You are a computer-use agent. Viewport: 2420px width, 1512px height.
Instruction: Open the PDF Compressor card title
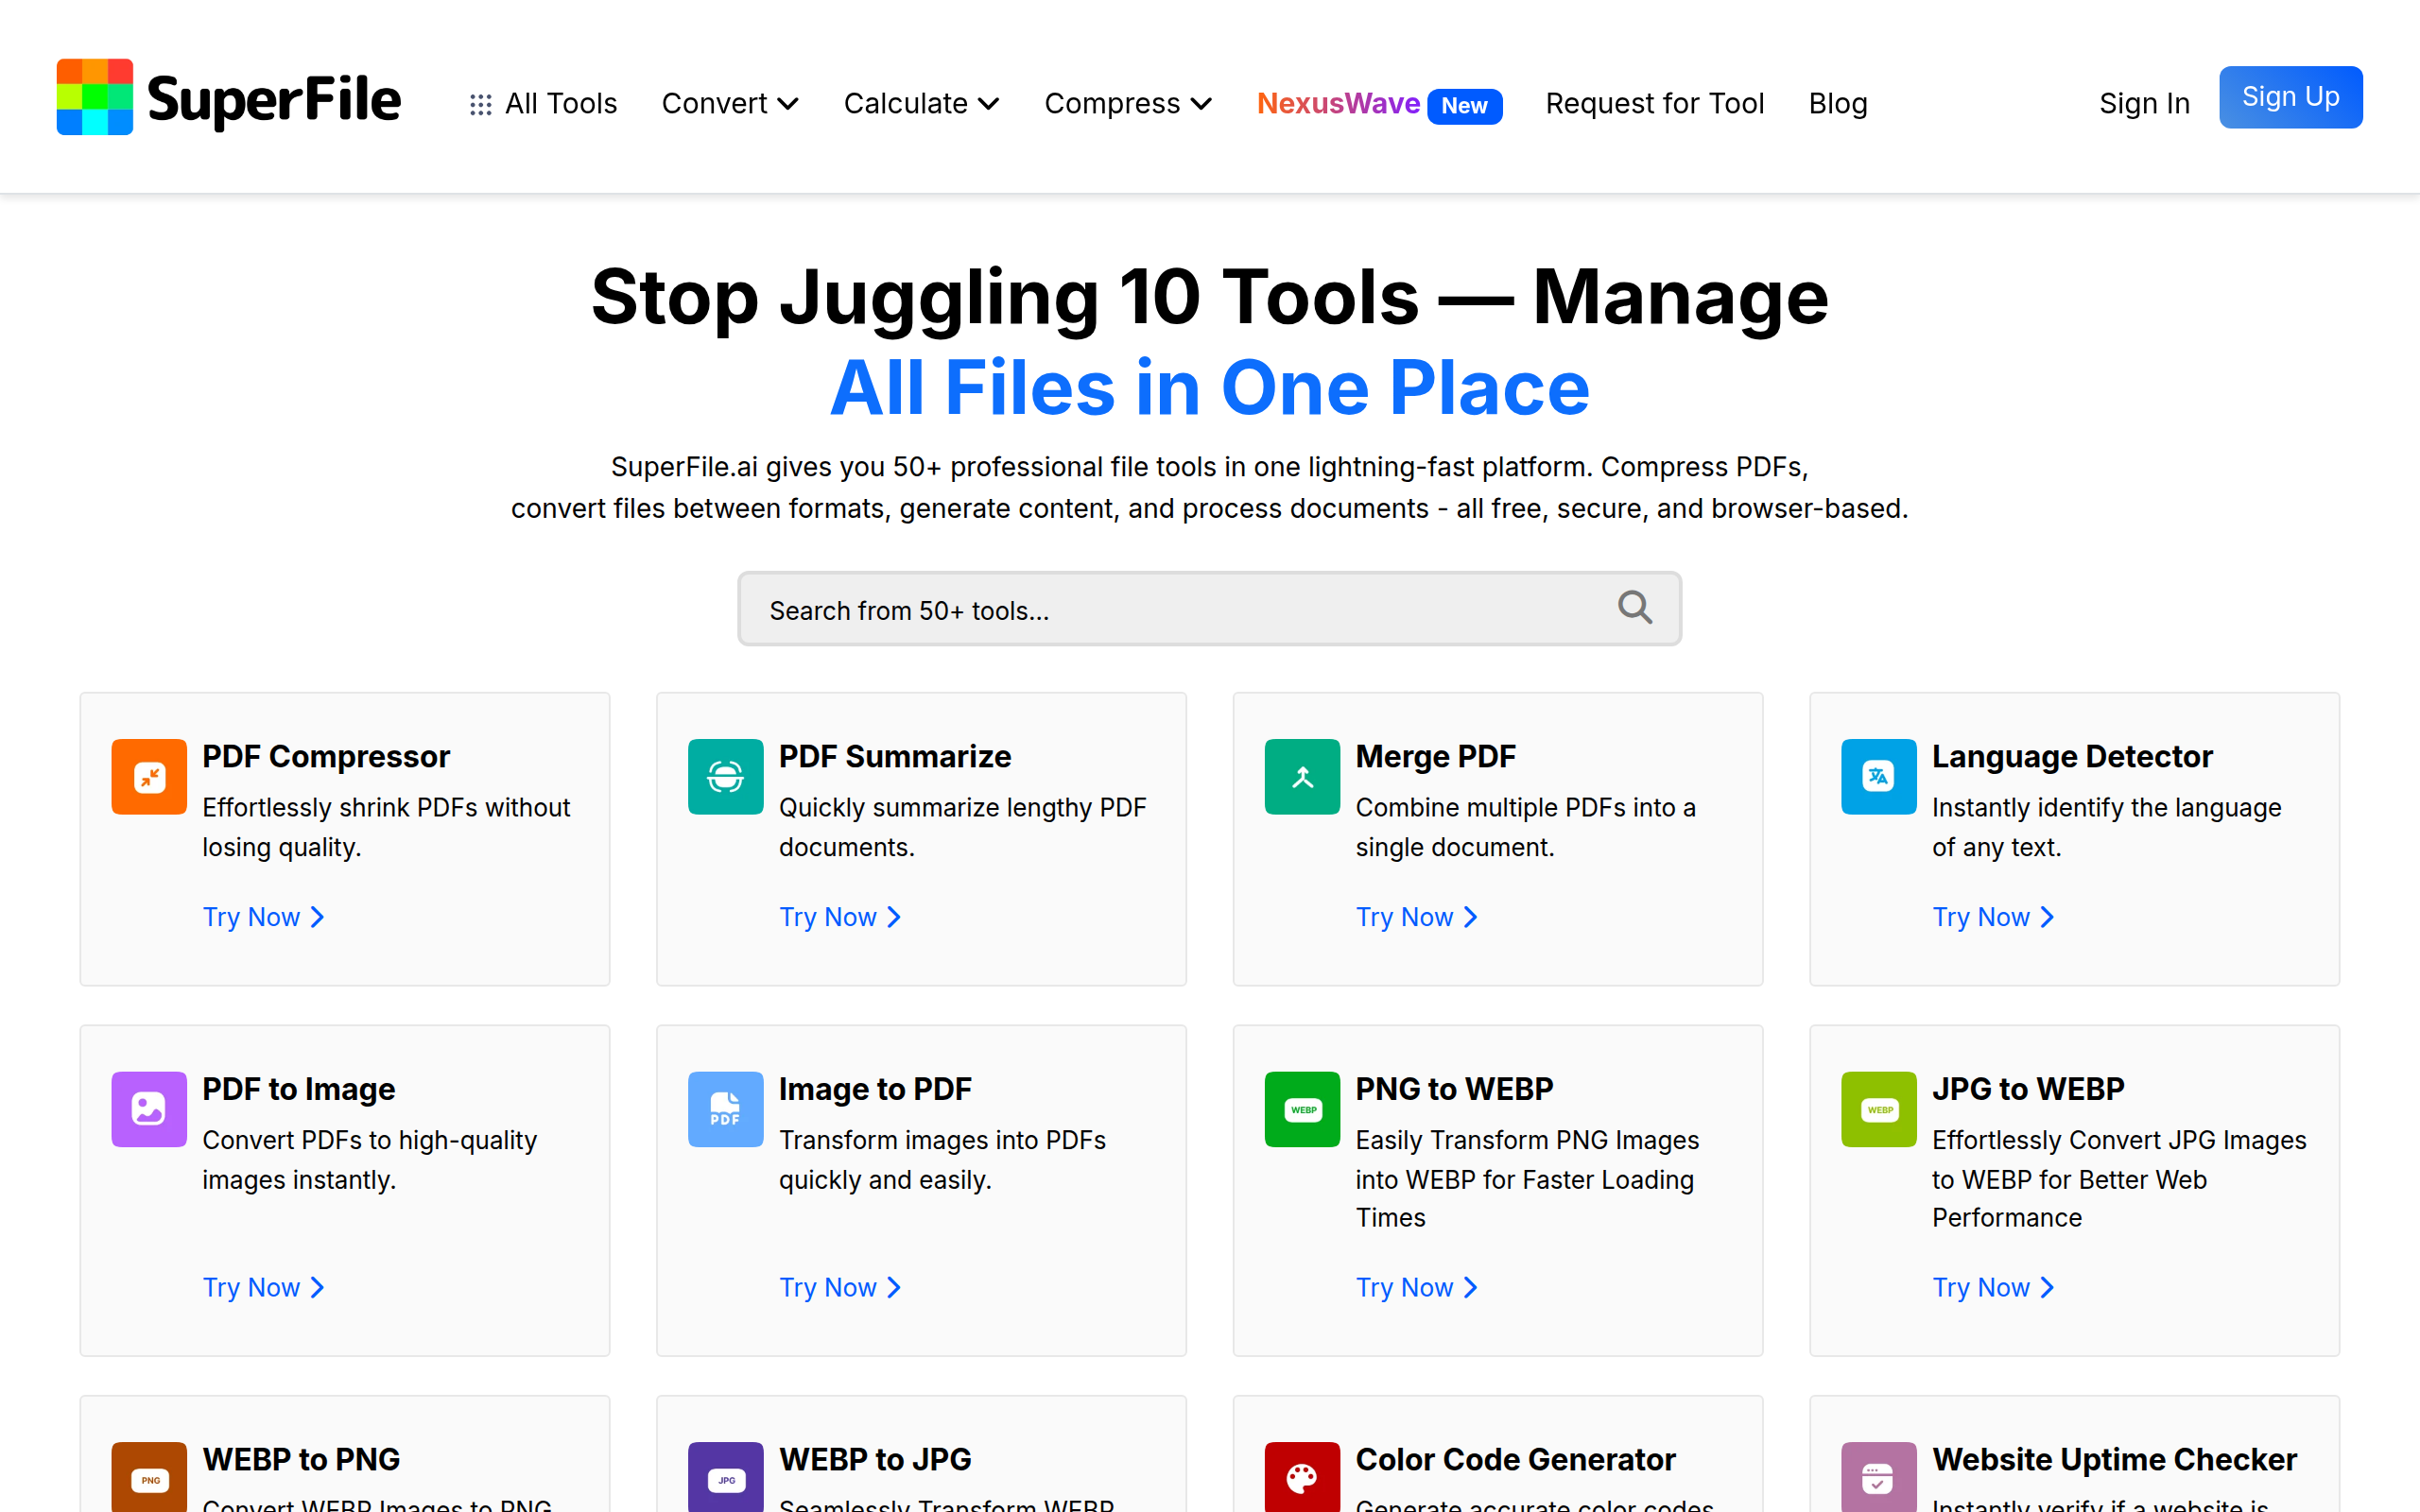pyautogui.click(x=326, y=757)
